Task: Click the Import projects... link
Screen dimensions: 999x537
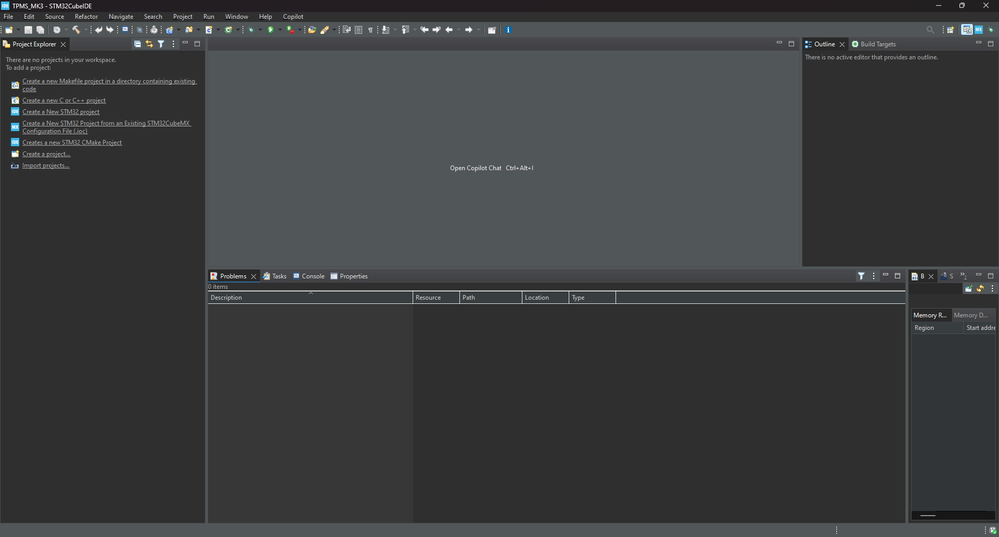Action: tap(46, 165)
